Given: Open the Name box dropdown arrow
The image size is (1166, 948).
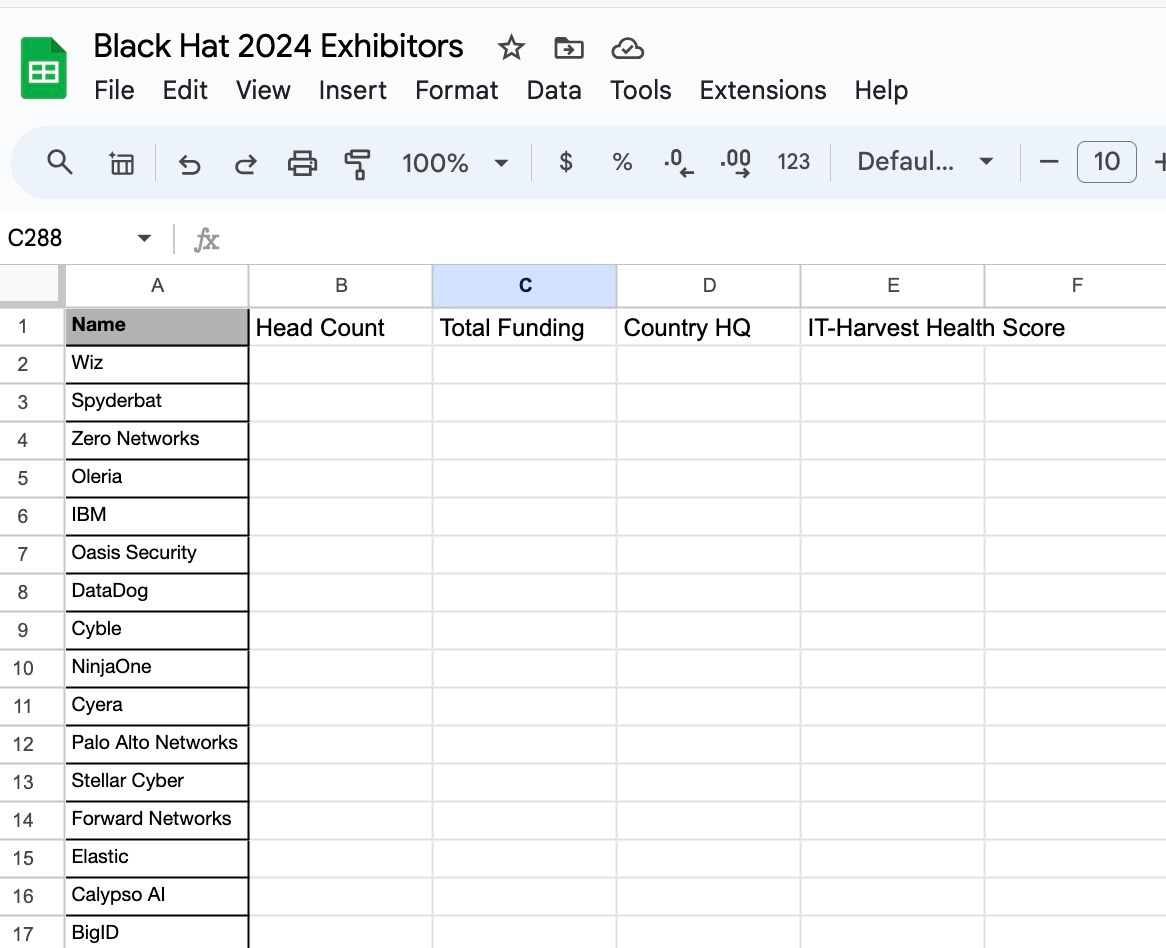Looking at the screenshot, I should pos(144,238).
